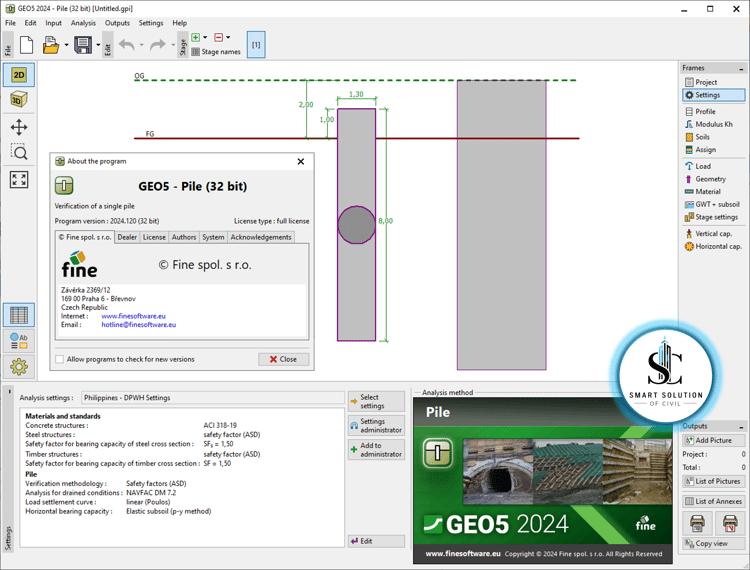Click the fit-to-window view icon
This screenshot has height=570, width=750.
19,179
